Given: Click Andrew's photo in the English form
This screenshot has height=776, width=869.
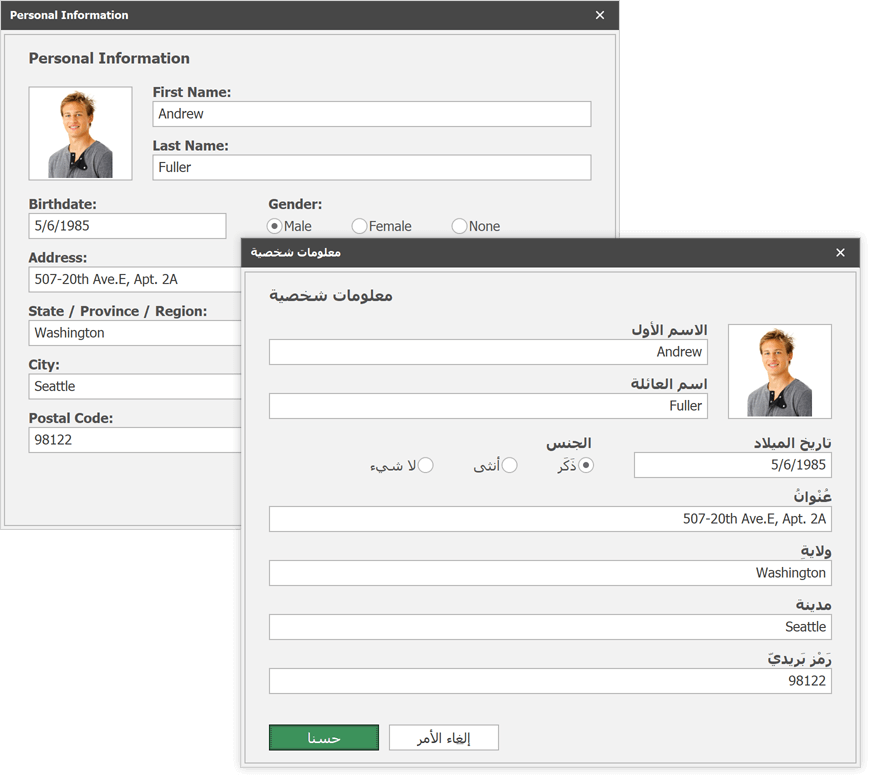Looking at the screenshot, I should [80, 132].
